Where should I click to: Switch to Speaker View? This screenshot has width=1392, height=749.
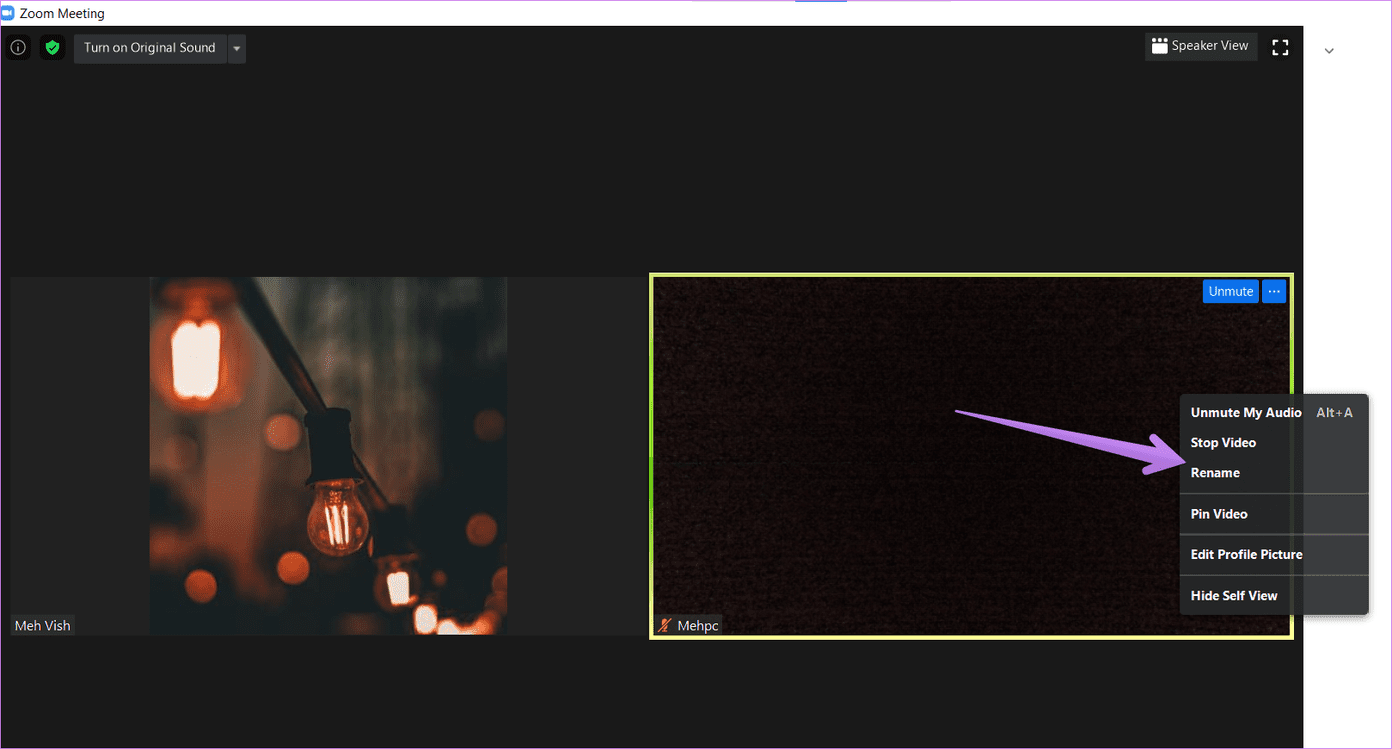pos(1200,46)
